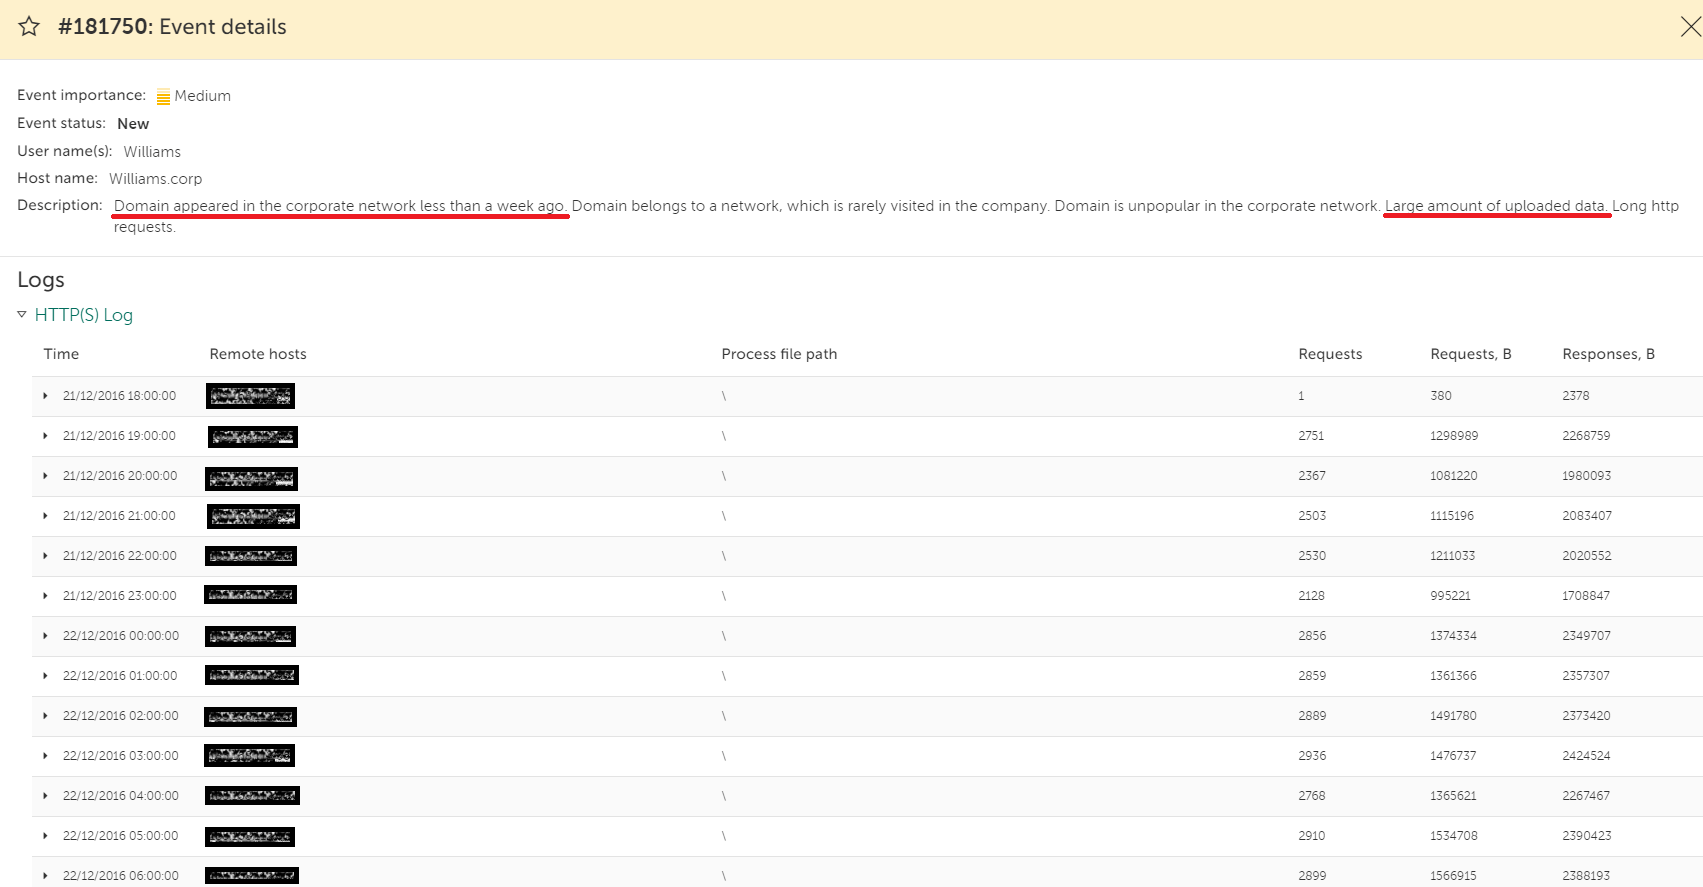Click response bytes value 2268759
This screenshot has height=887, width=1703.
pyautogui.click(x=1586, y=436)
